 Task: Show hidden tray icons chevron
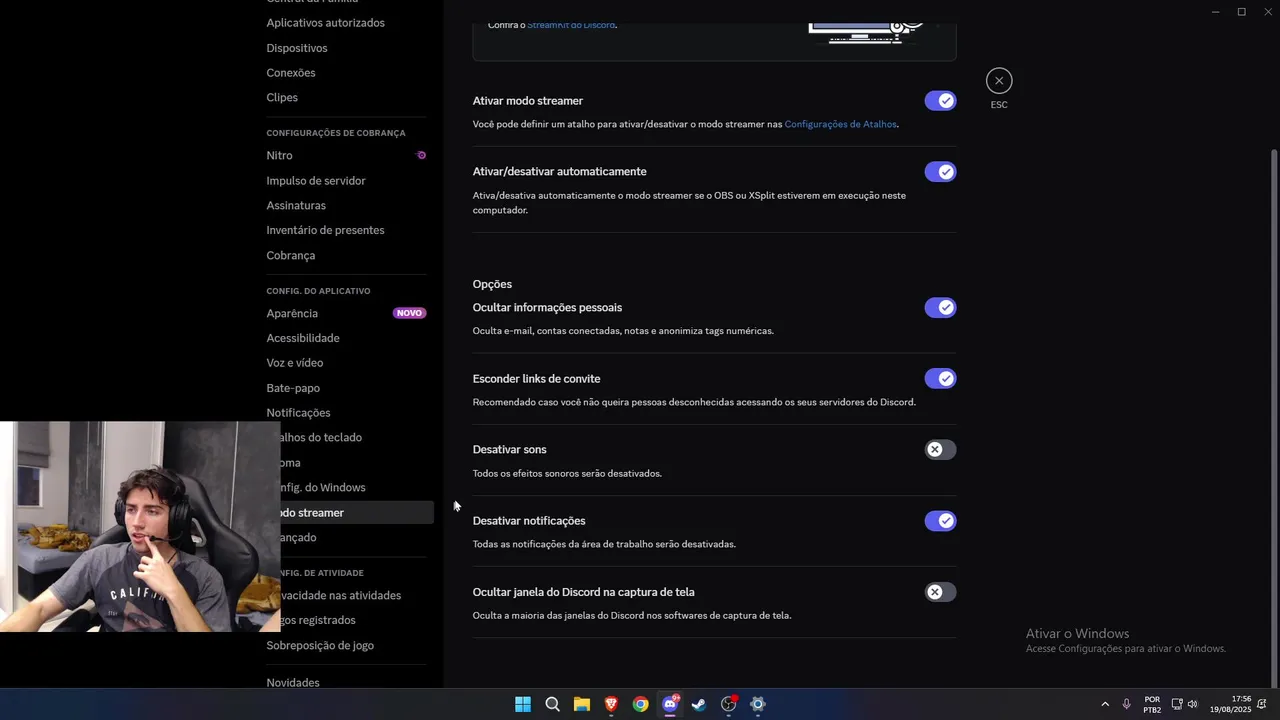pyautogui.click(x=1105, y=704)
